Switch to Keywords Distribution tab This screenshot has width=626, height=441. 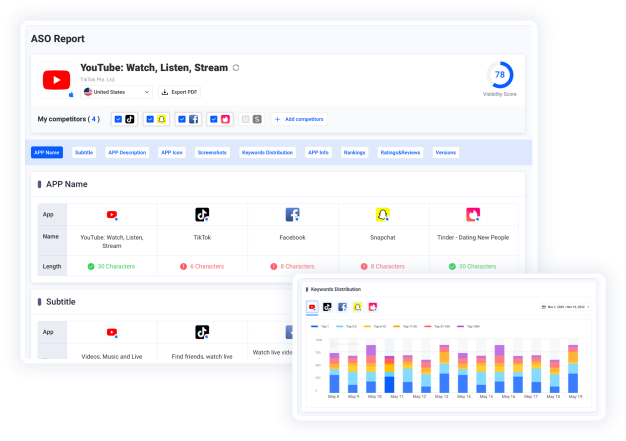tap(267, 152)
